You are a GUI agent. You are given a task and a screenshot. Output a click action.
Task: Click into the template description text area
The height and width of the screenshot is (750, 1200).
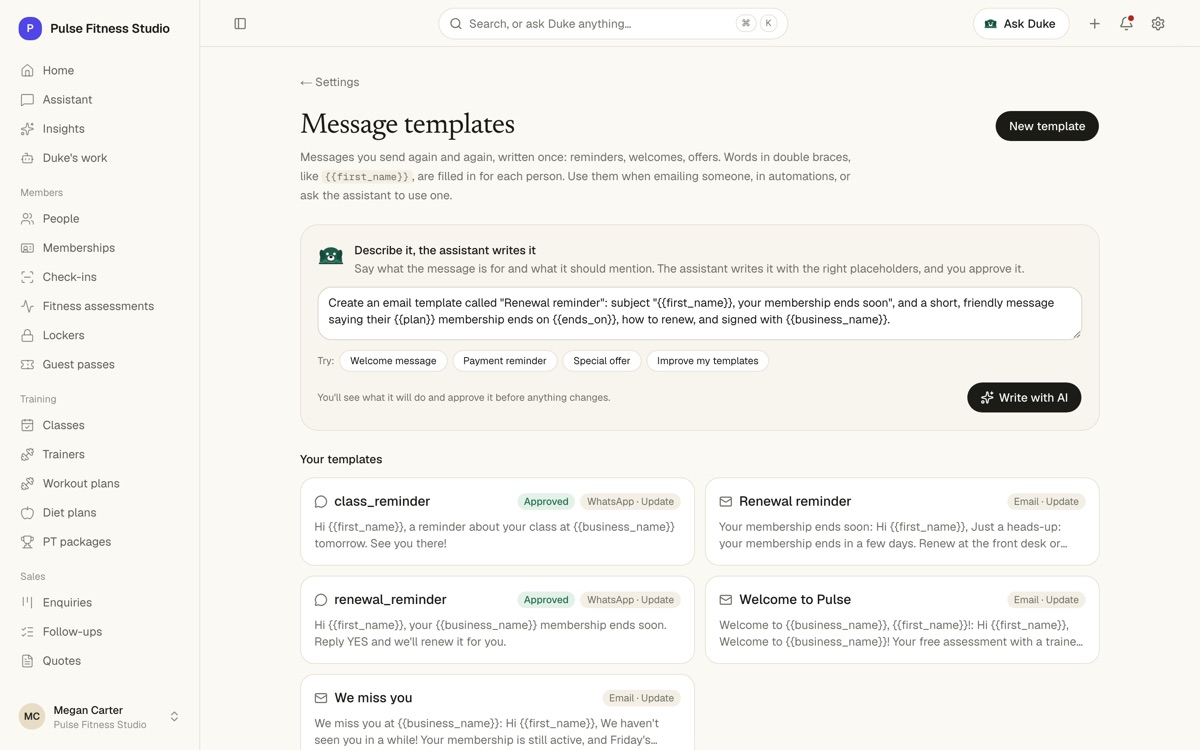pos(700,313)
